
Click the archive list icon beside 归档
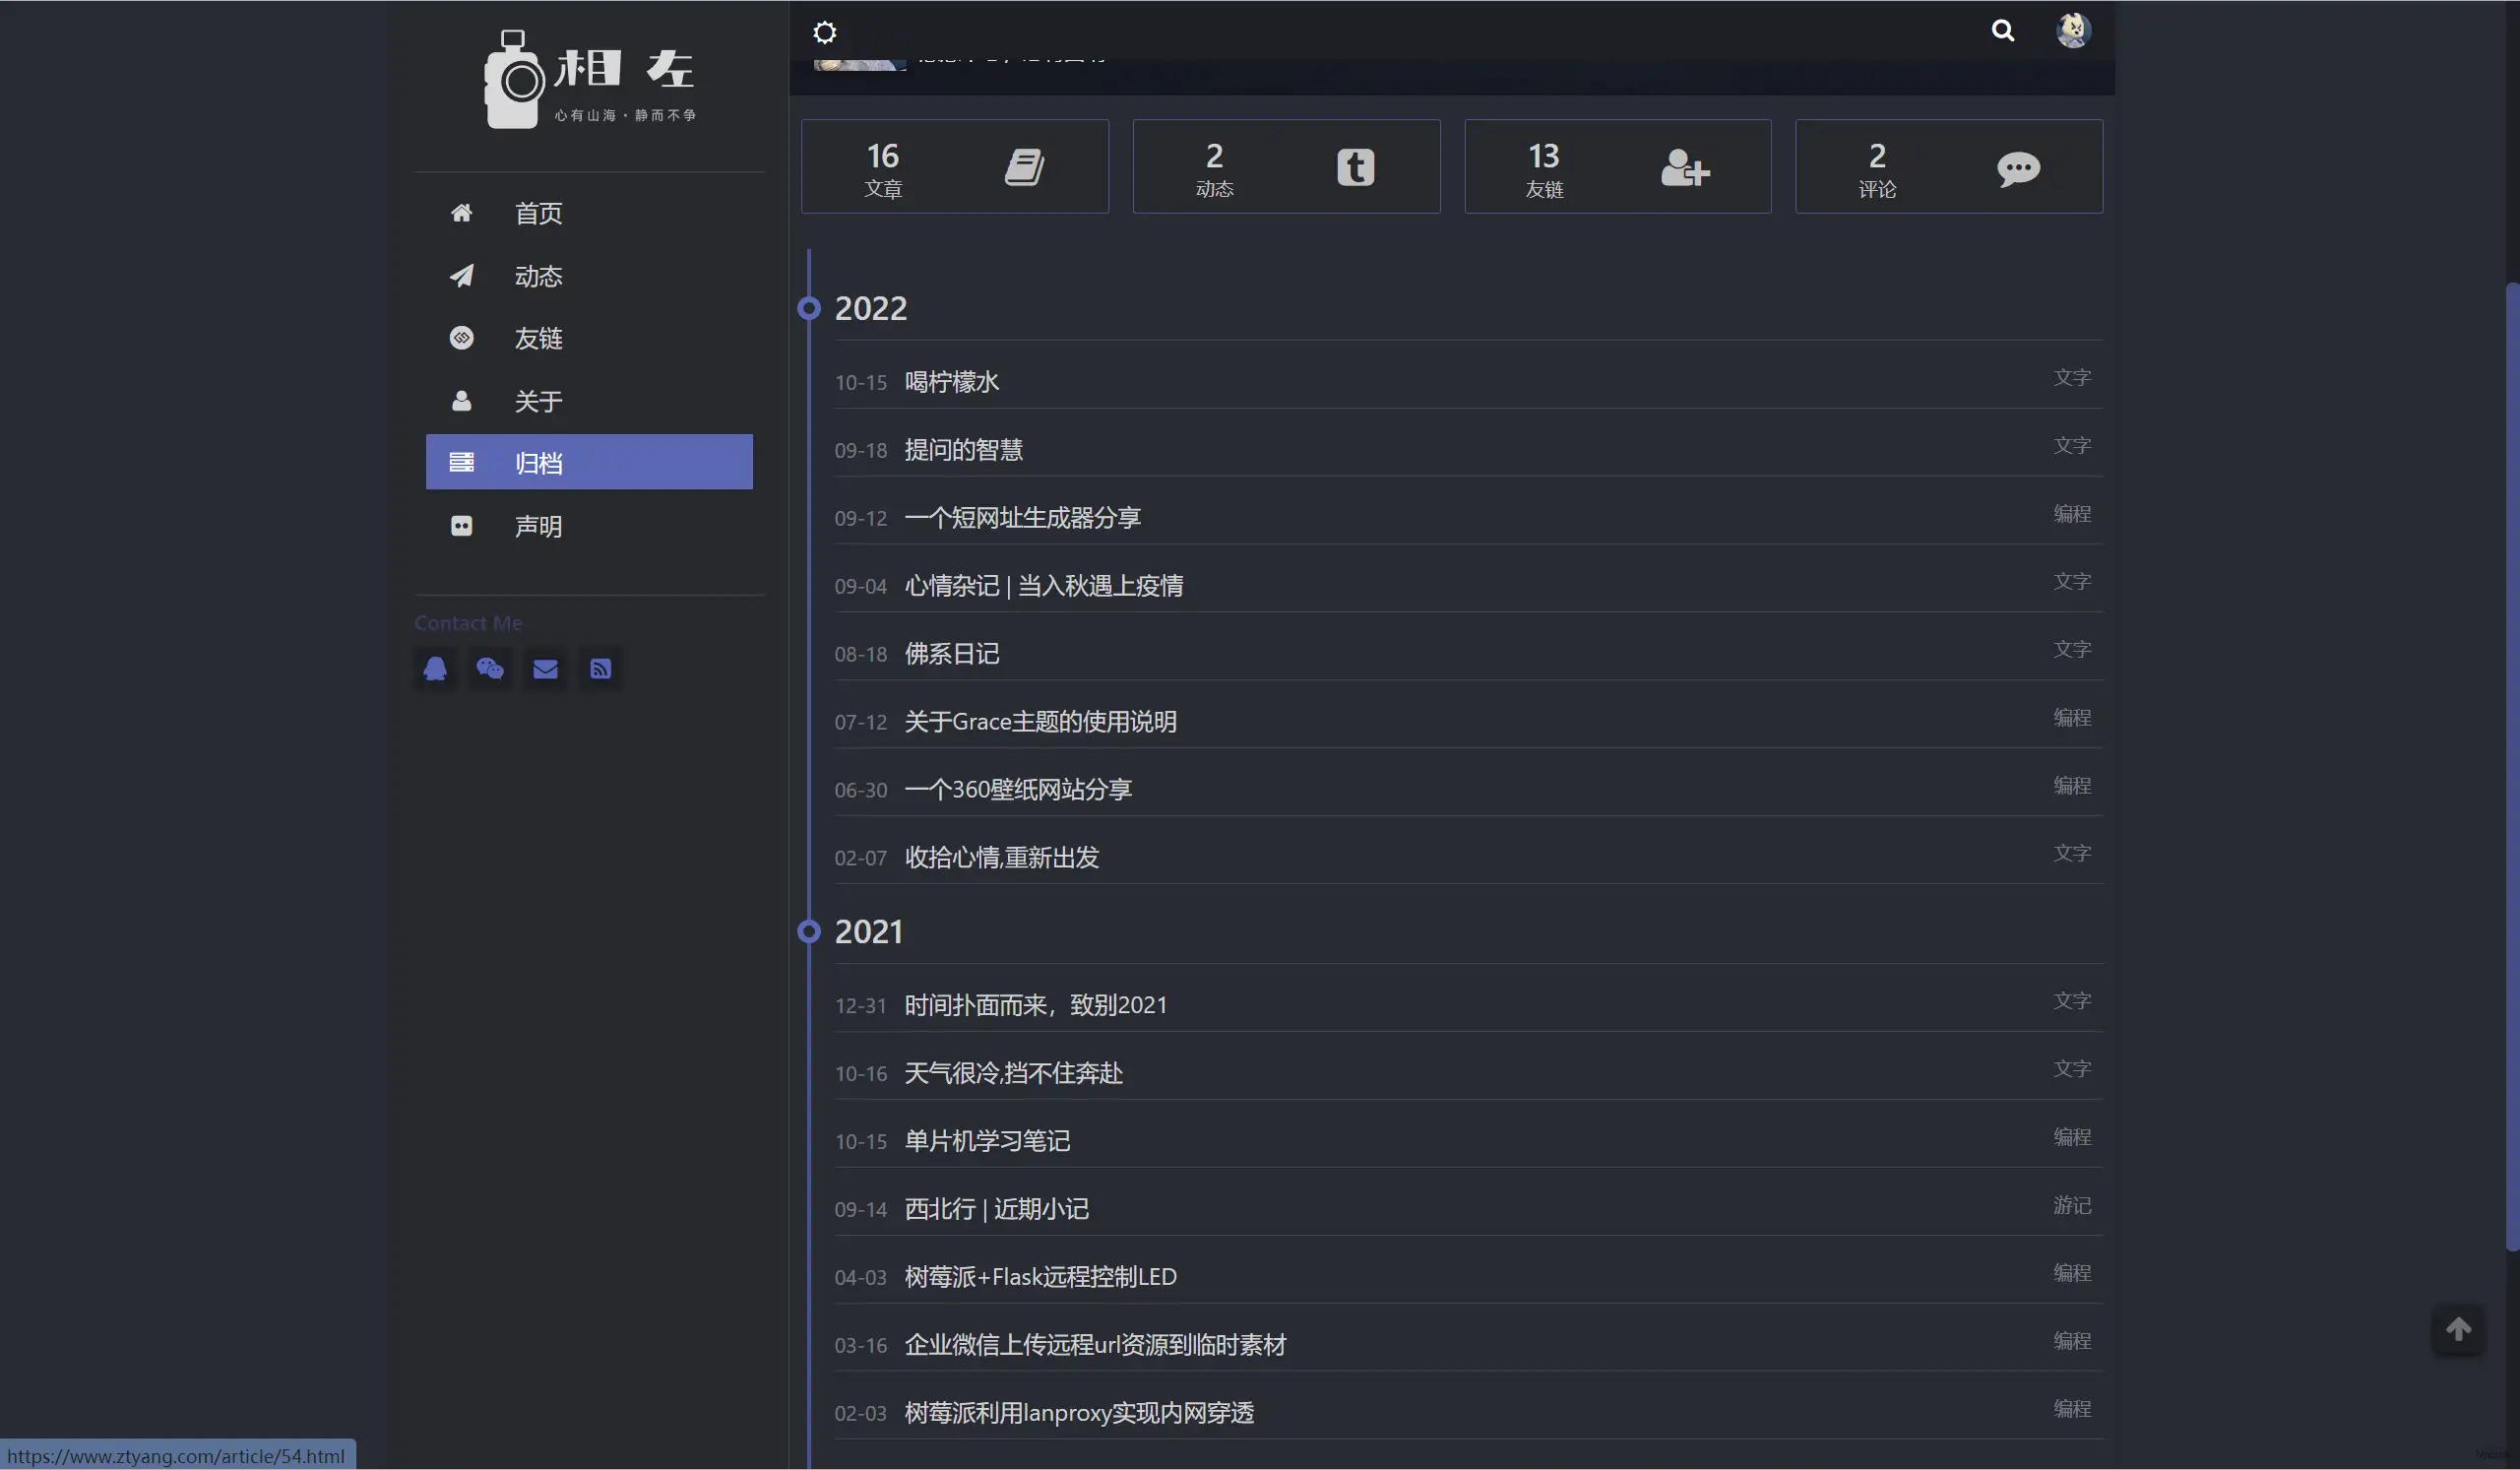461,462
